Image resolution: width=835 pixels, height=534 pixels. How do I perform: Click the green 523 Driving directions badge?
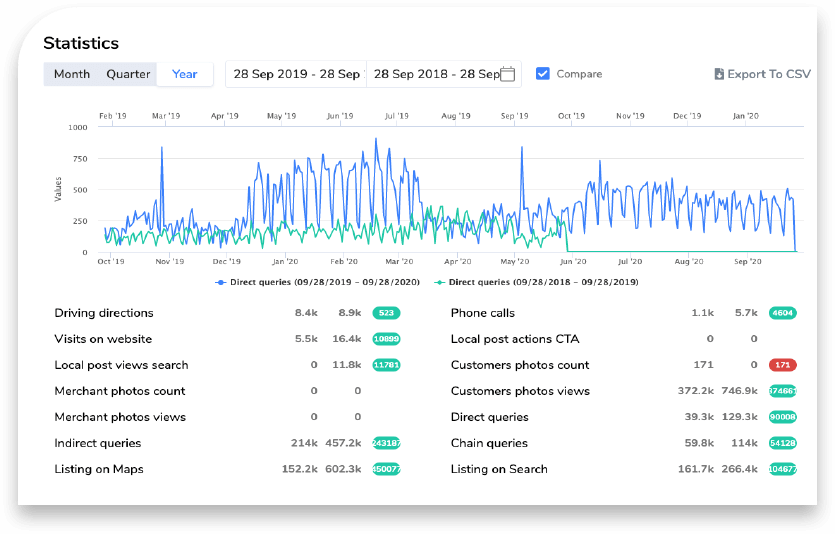coord(385,313)
